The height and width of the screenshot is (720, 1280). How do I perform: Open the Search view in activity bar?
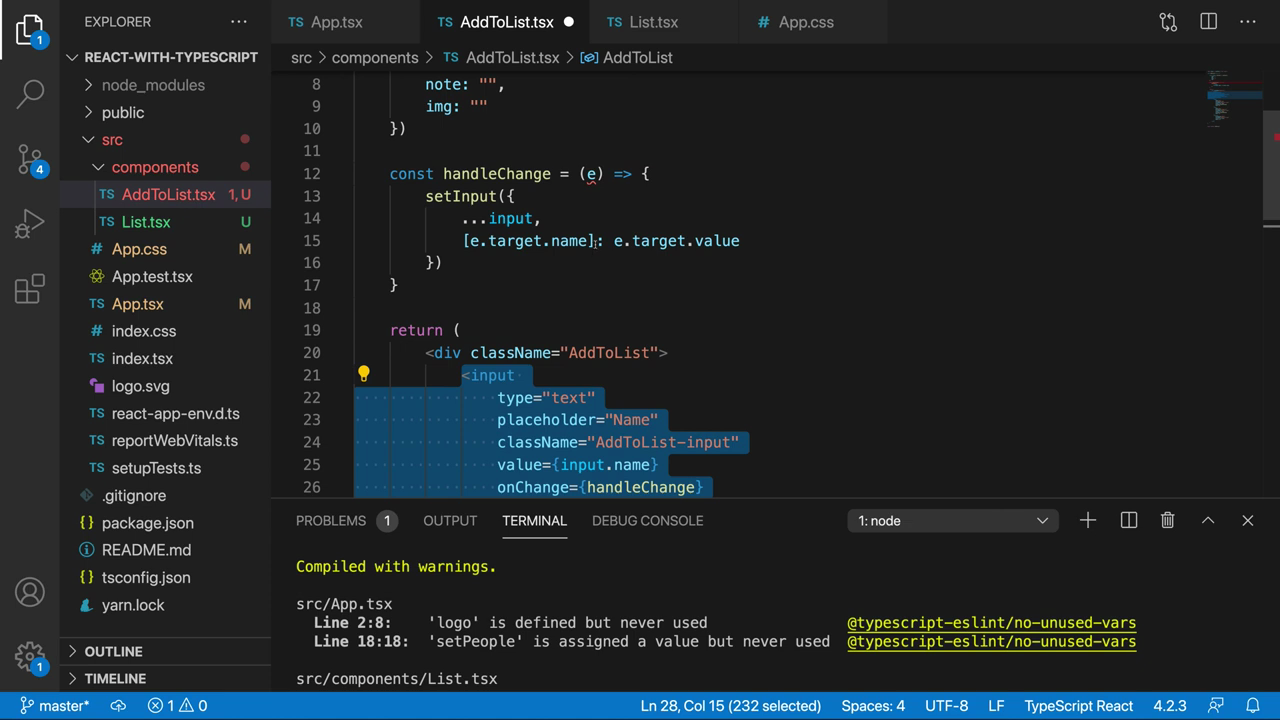(x=30, y=94)
